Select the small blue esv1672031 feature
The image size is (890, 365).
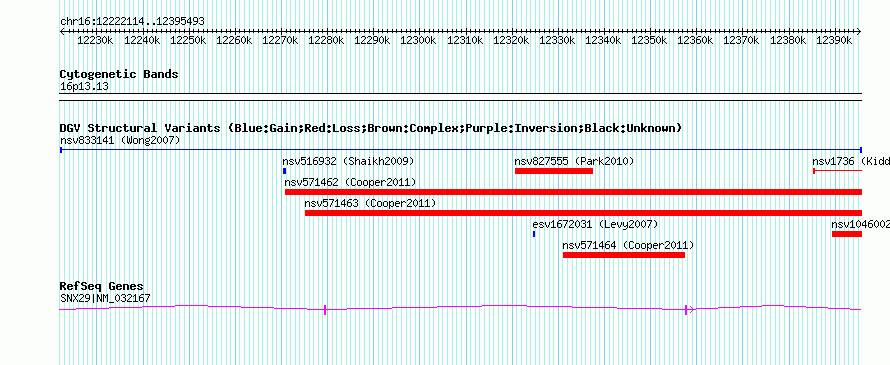[534, 234]
